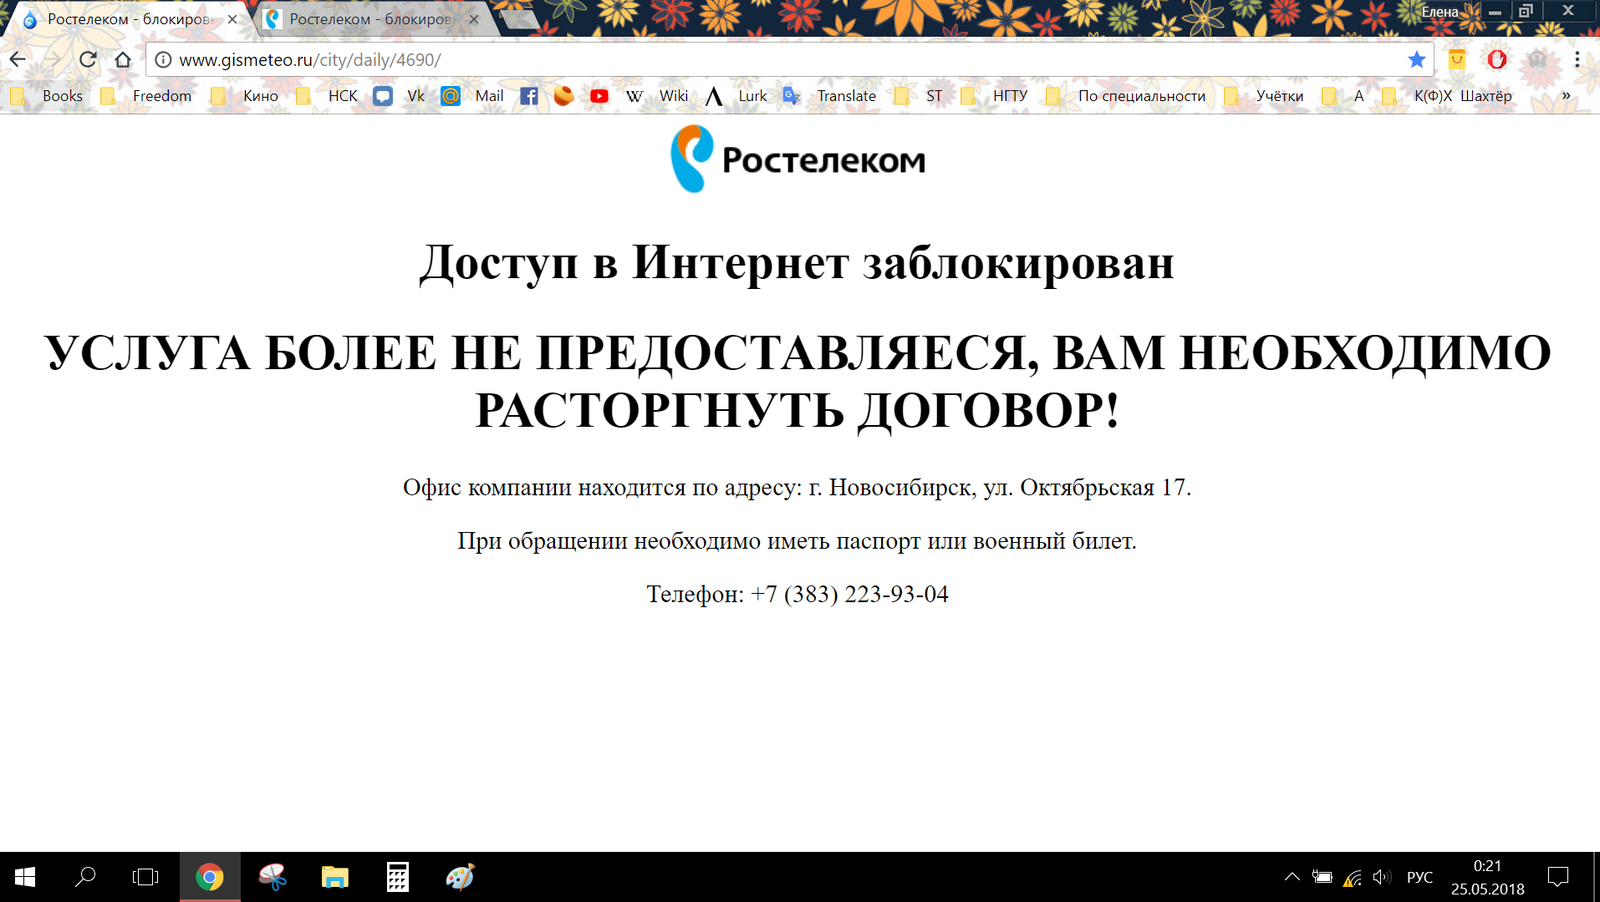Open the orange ball bookmark icon

(x=564, y=96)
